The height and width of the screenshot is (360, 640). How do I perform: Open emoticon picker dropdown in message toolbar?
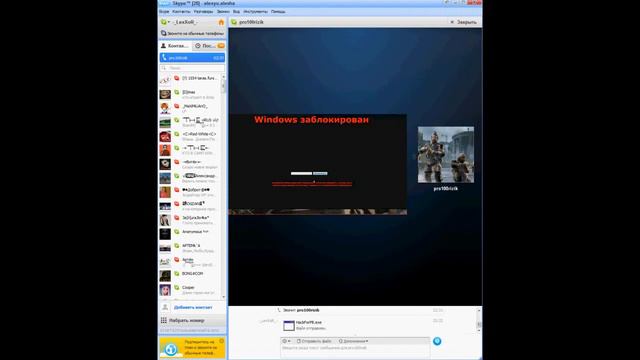pyautogui.click(x=287, y=341)
